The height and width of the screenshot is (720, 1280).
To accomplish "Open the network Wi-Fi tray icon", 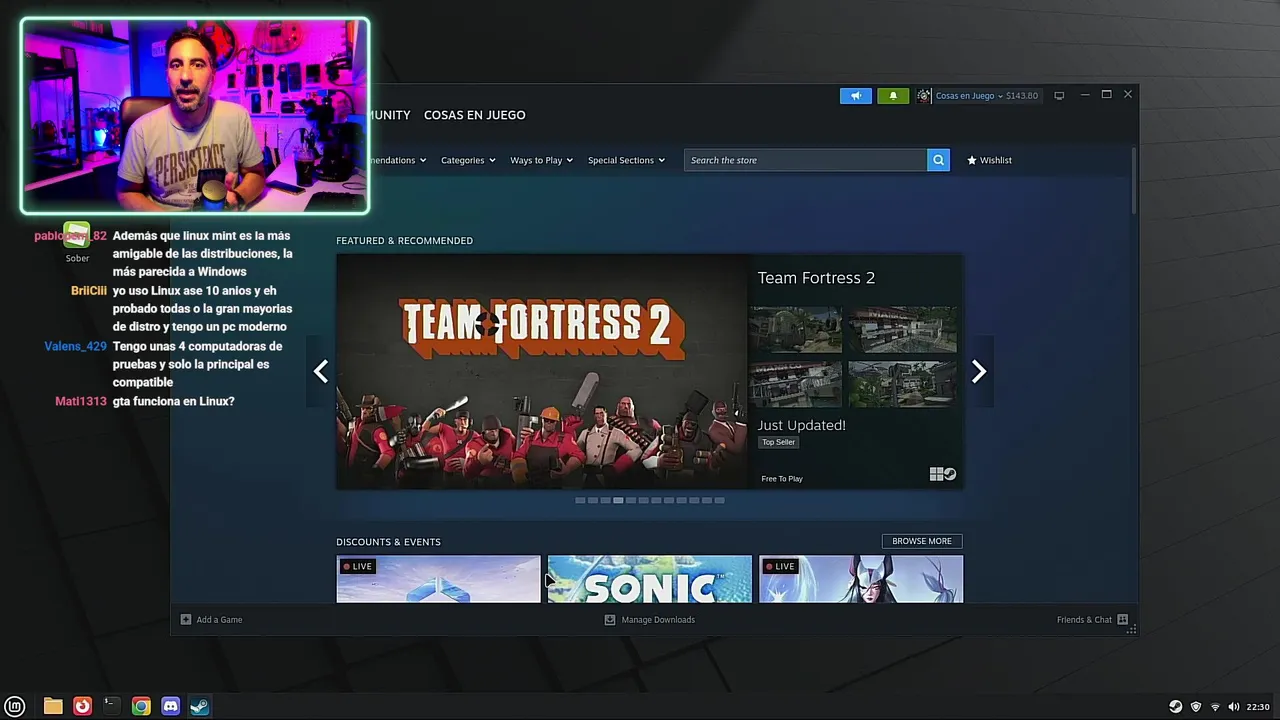I will [1216, 707].
